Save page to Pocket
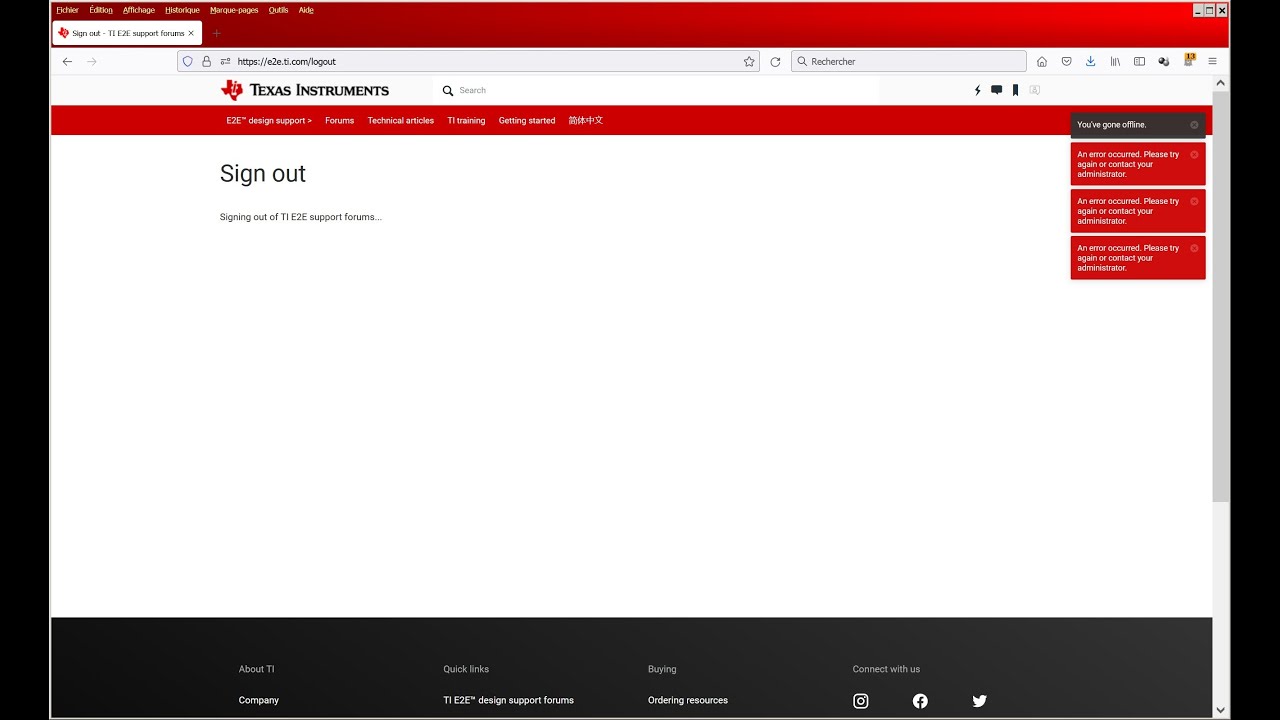 coord(1067,61)
